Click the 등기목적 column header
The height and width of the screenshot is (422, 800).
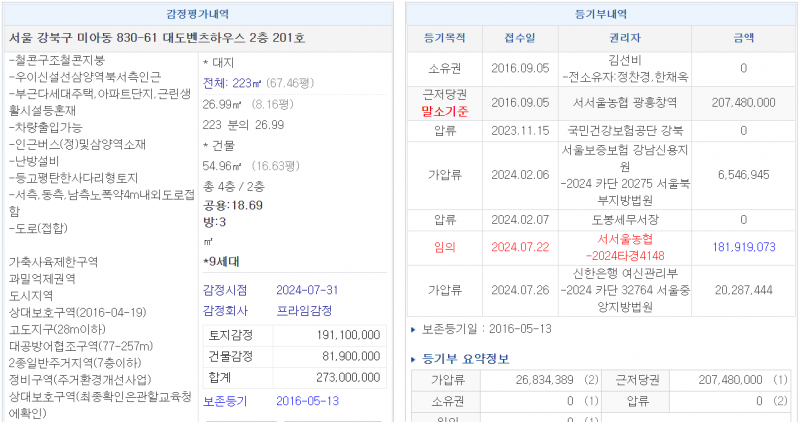click(x=444, y=38)
